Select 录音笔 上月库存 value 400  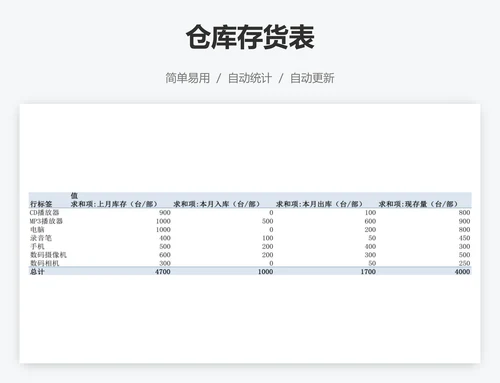[x=165, y=238]
